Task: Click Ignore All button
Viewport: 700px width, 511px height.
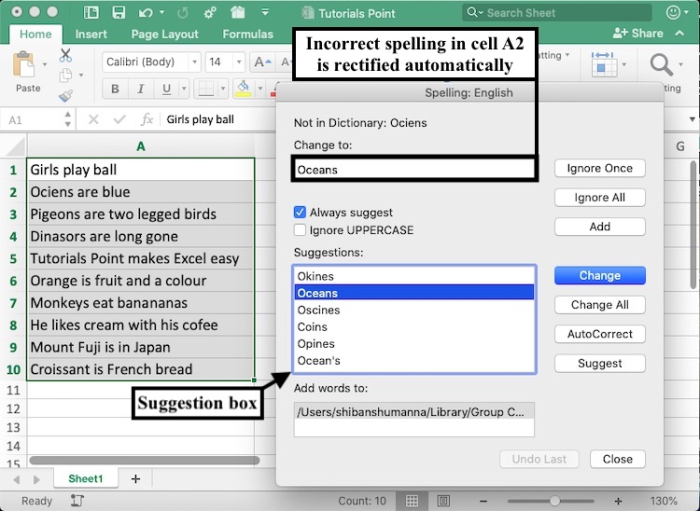Action: (x=600, y=197)
